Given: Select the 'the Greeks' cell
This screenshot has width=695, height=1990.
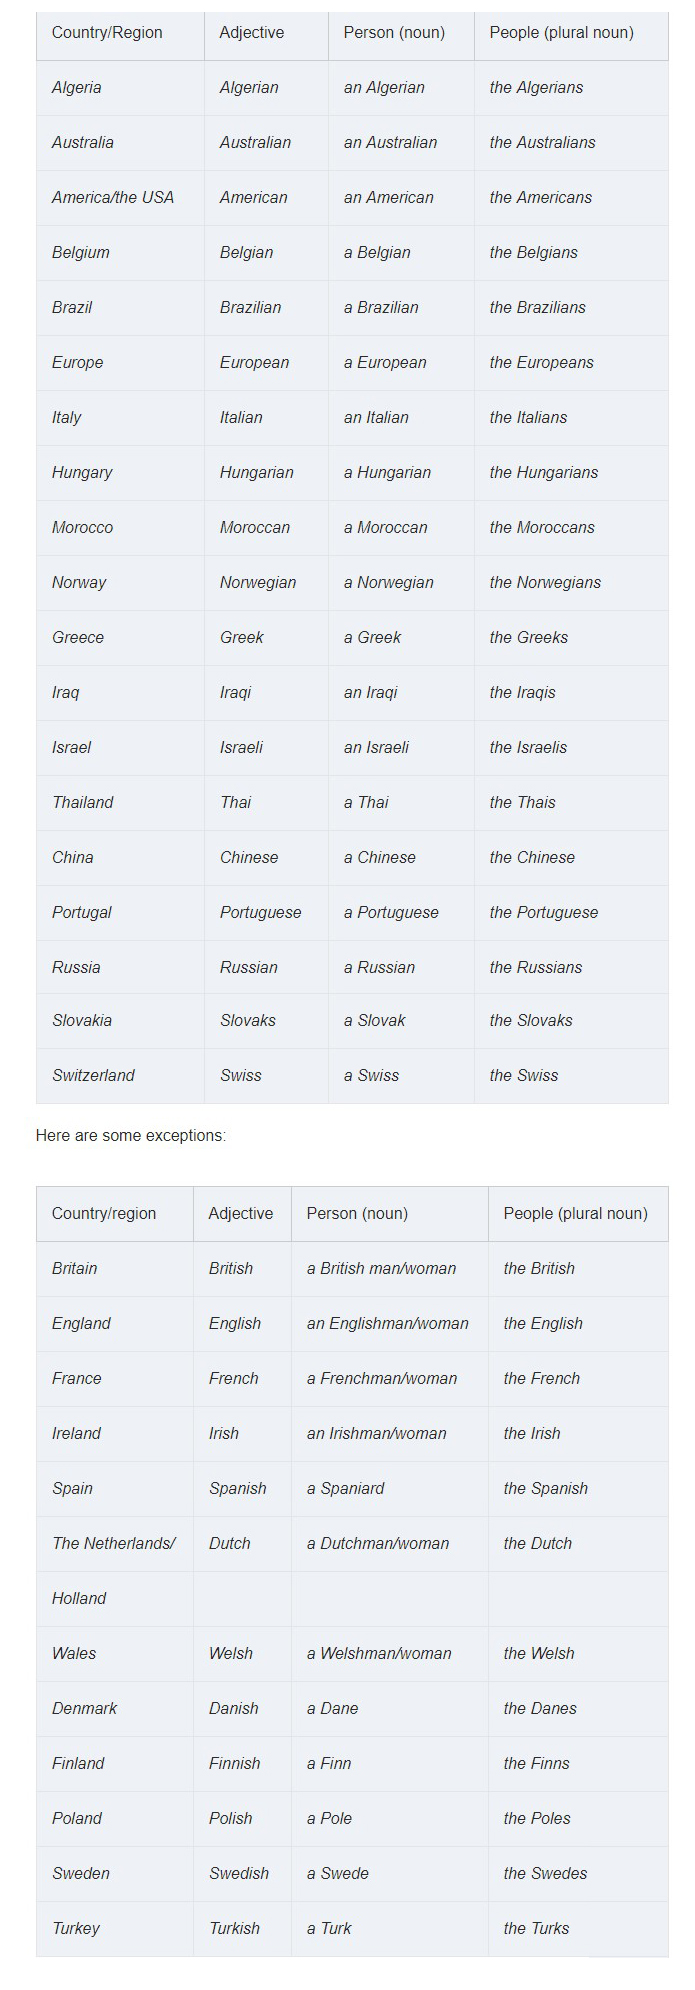Looking at the screenshot, I should (571, 638).
